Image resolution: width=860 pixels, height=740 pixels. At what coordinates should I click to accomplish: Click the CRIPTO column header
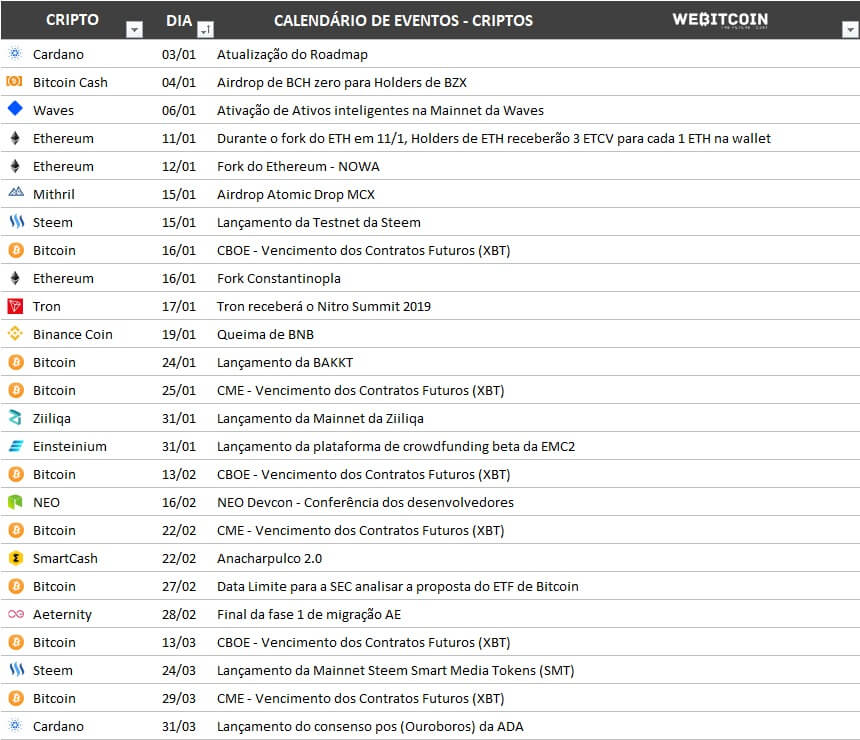72,20
